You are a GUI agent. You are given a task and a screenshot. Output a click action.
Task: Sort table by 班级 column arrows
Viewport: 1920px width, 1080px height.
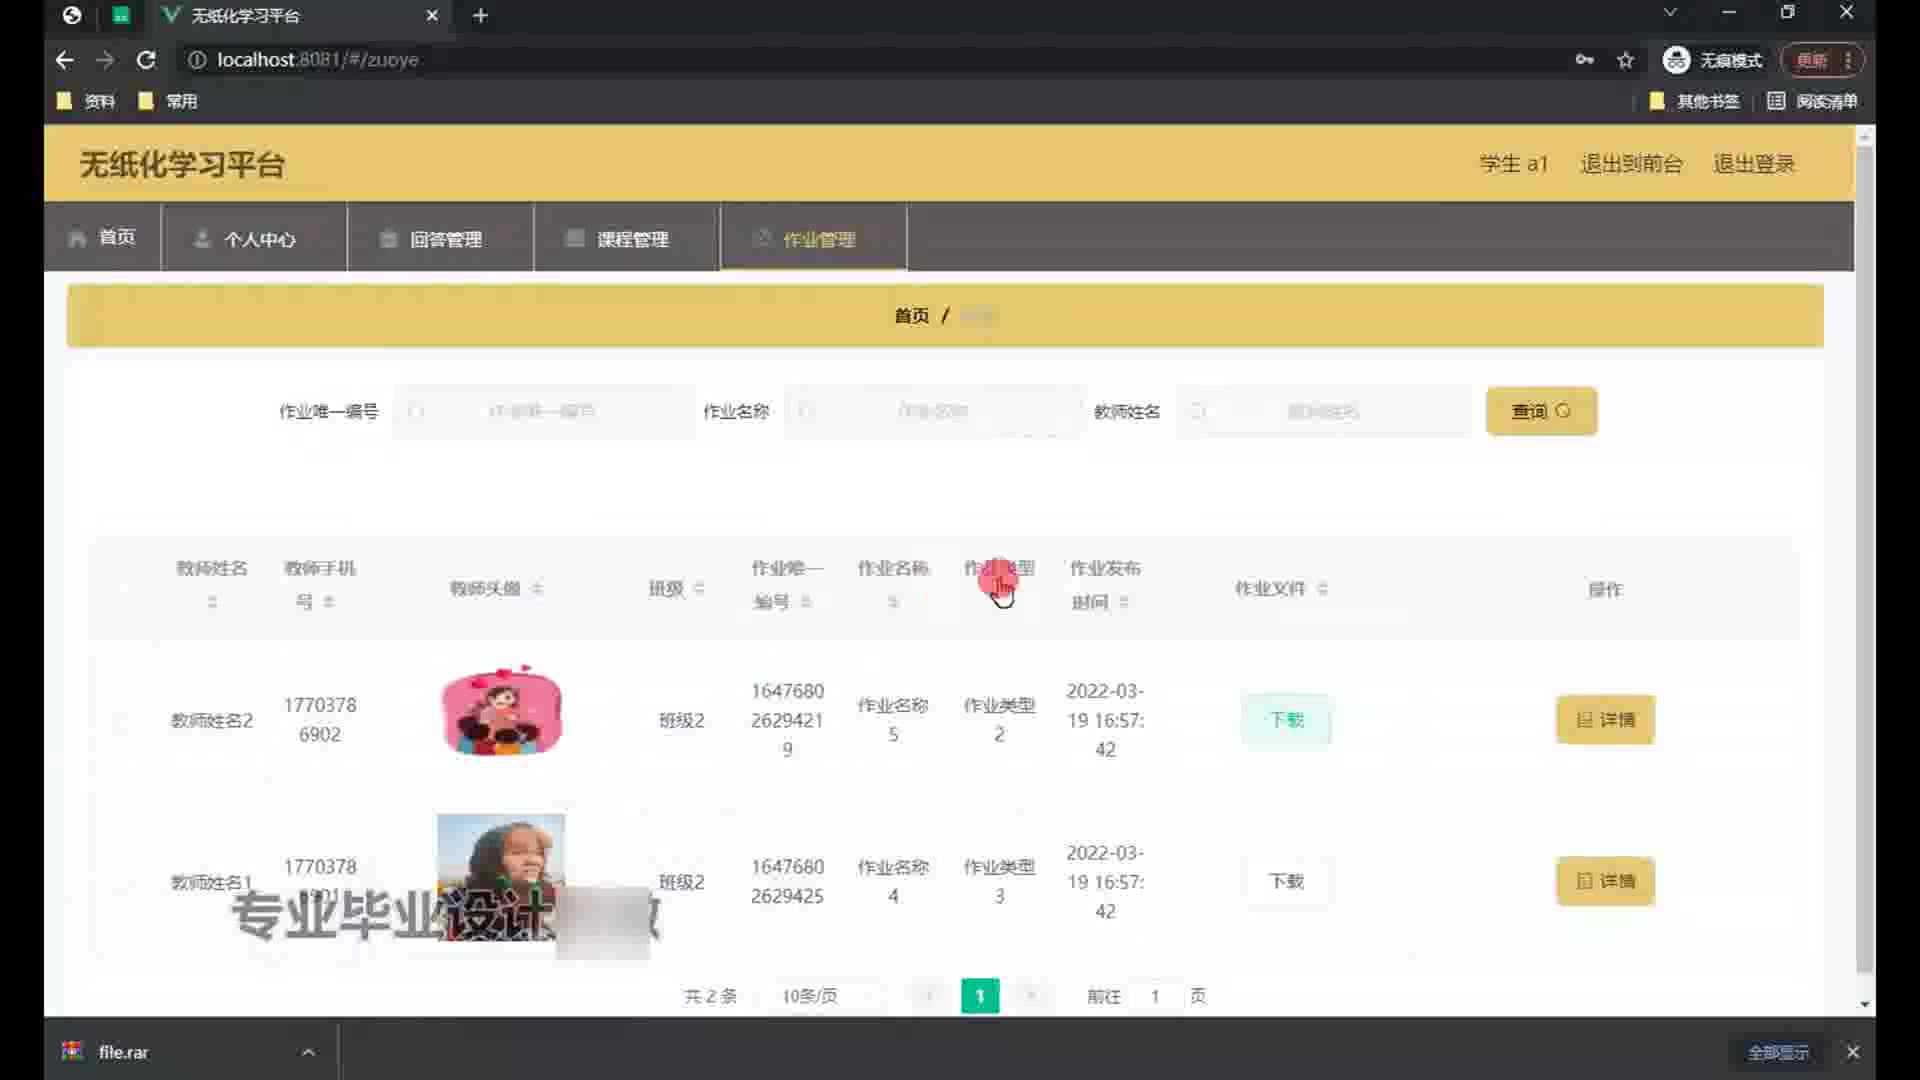(699, 588)
